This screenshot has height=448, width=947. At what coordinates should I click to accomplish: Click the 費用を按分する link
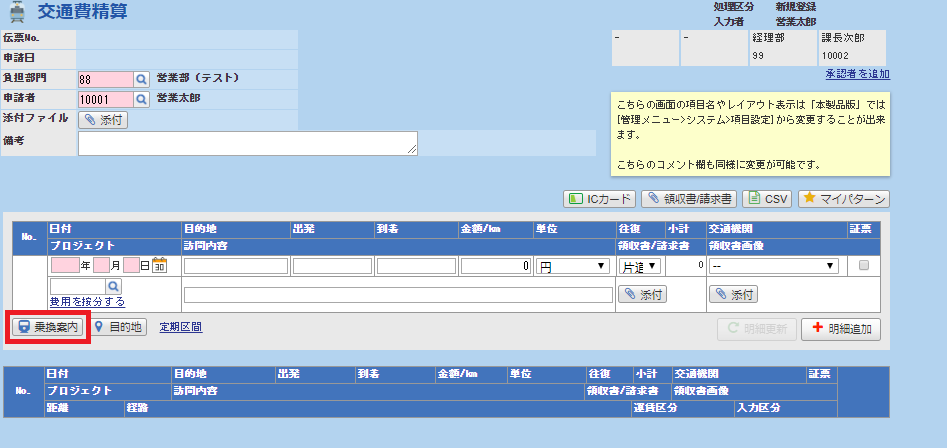pyautogui.click(x=88, y=301)
